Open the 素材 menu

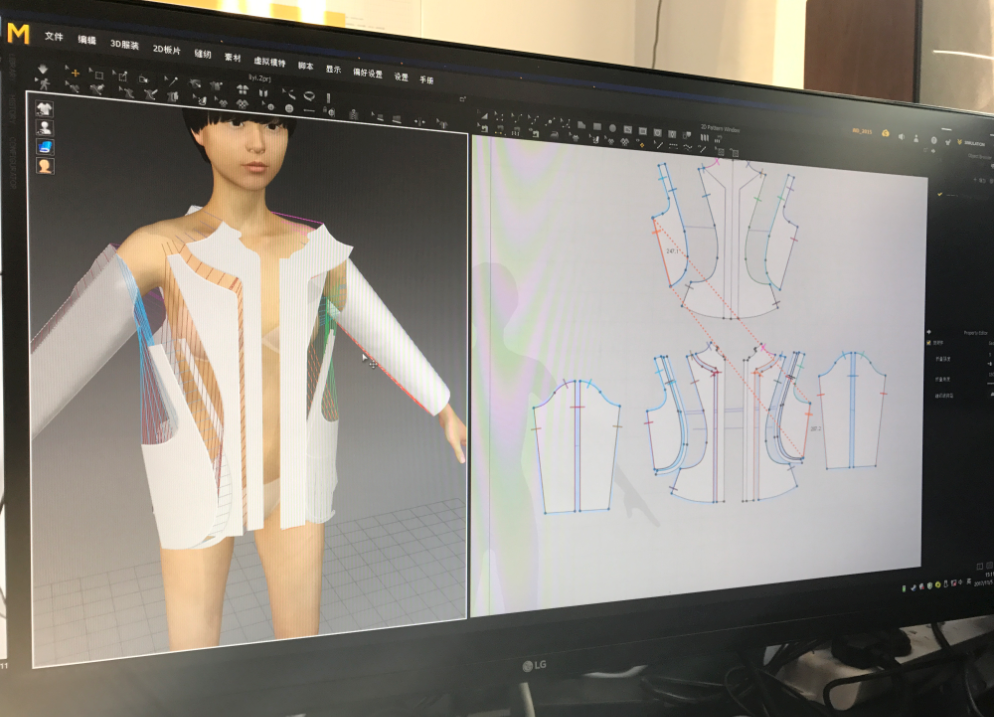[233, 57]
